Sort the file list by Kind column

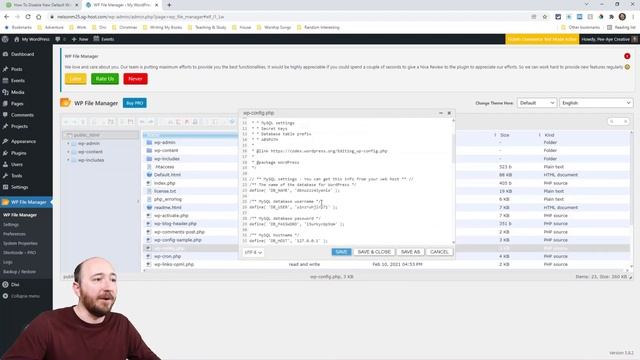tap(549, 135)
